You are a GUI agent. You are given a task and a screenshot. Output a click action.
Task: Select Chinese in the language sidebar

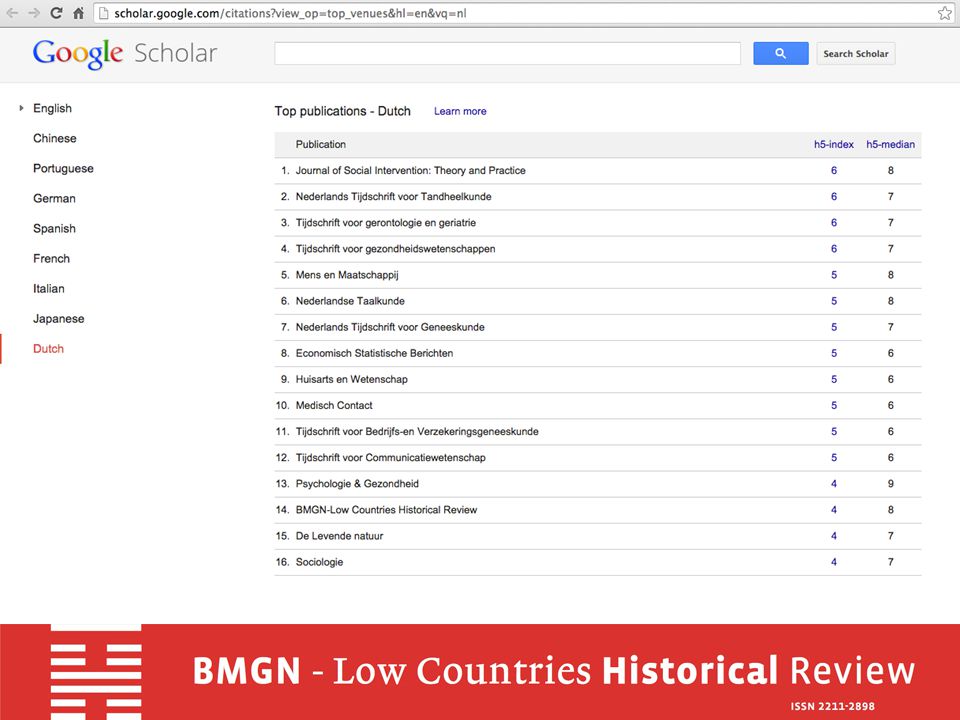point(54,138)
